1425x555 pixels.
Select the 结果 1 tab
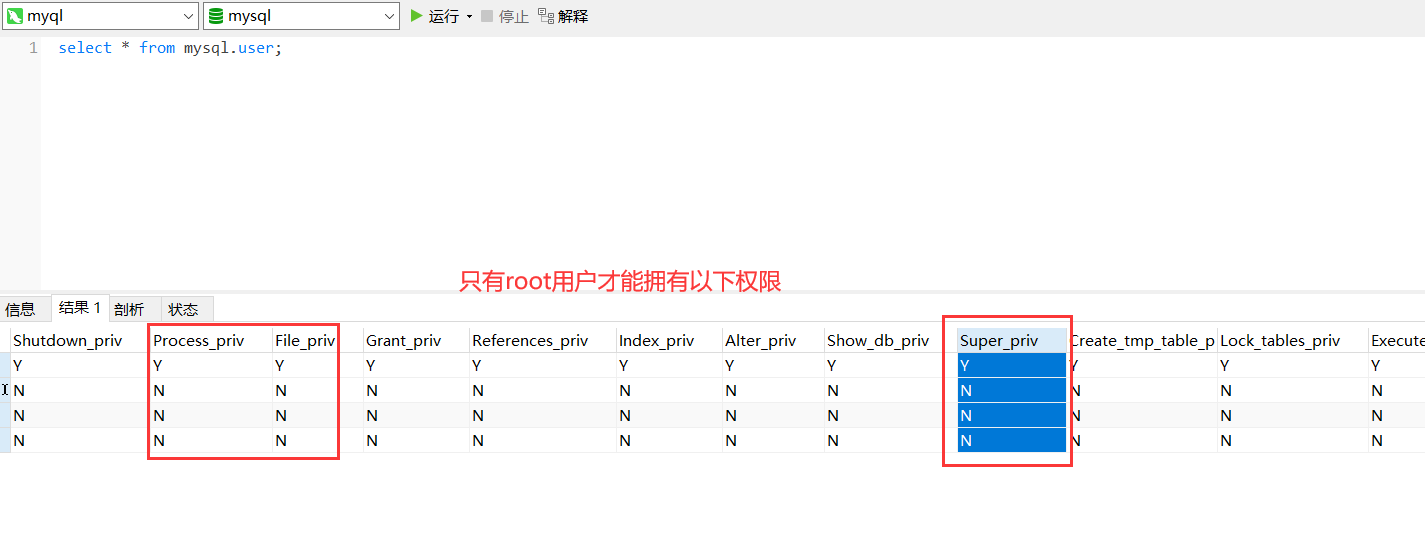click(80, 308)
